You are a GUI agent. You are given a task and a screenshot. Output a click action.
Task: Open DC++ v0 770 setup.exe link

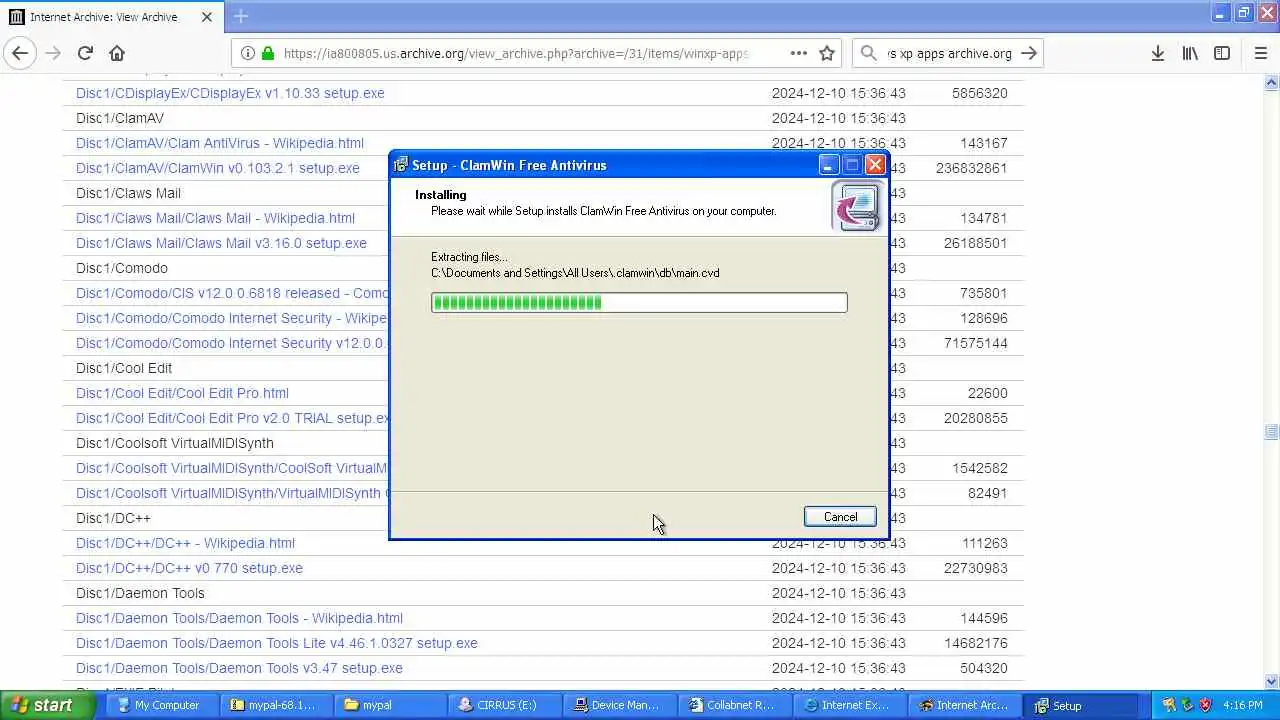(x=189, y=568)
